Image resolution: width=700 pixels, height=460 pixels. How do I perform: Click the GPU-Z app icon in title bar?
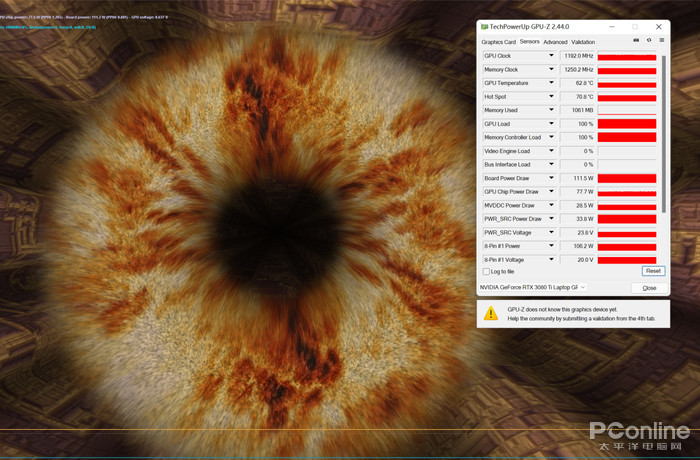pyautogui.click(x=486, y=27)
